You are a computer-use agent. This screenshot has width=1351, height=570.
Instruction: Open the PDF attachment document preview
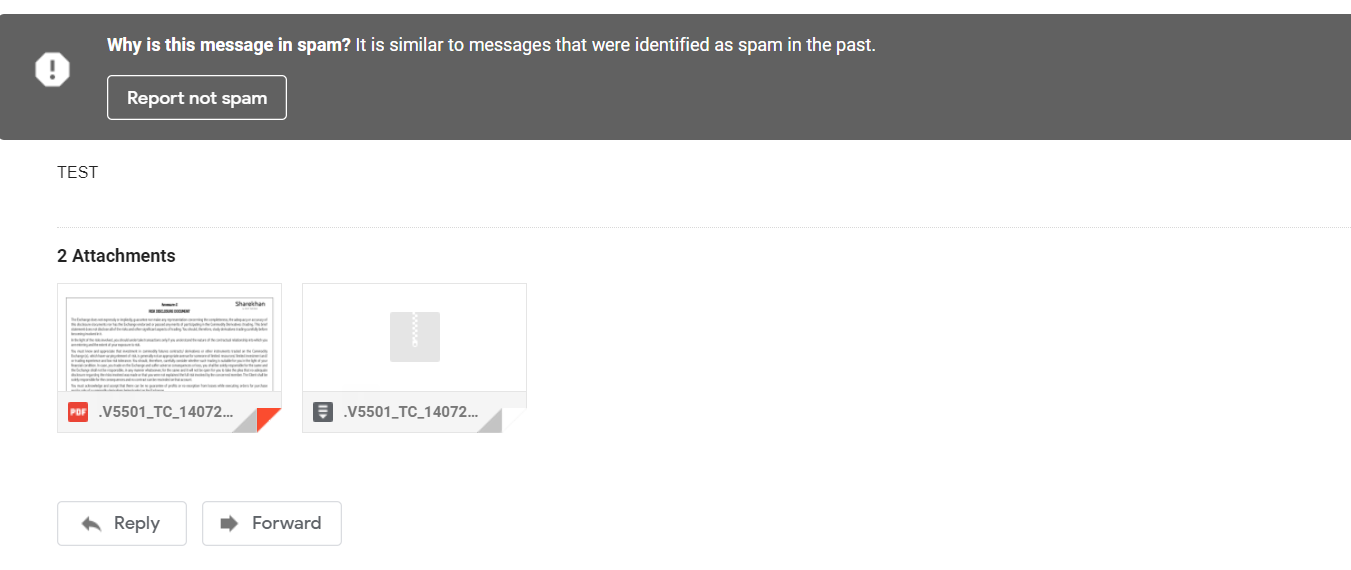[x=169, y=340]
